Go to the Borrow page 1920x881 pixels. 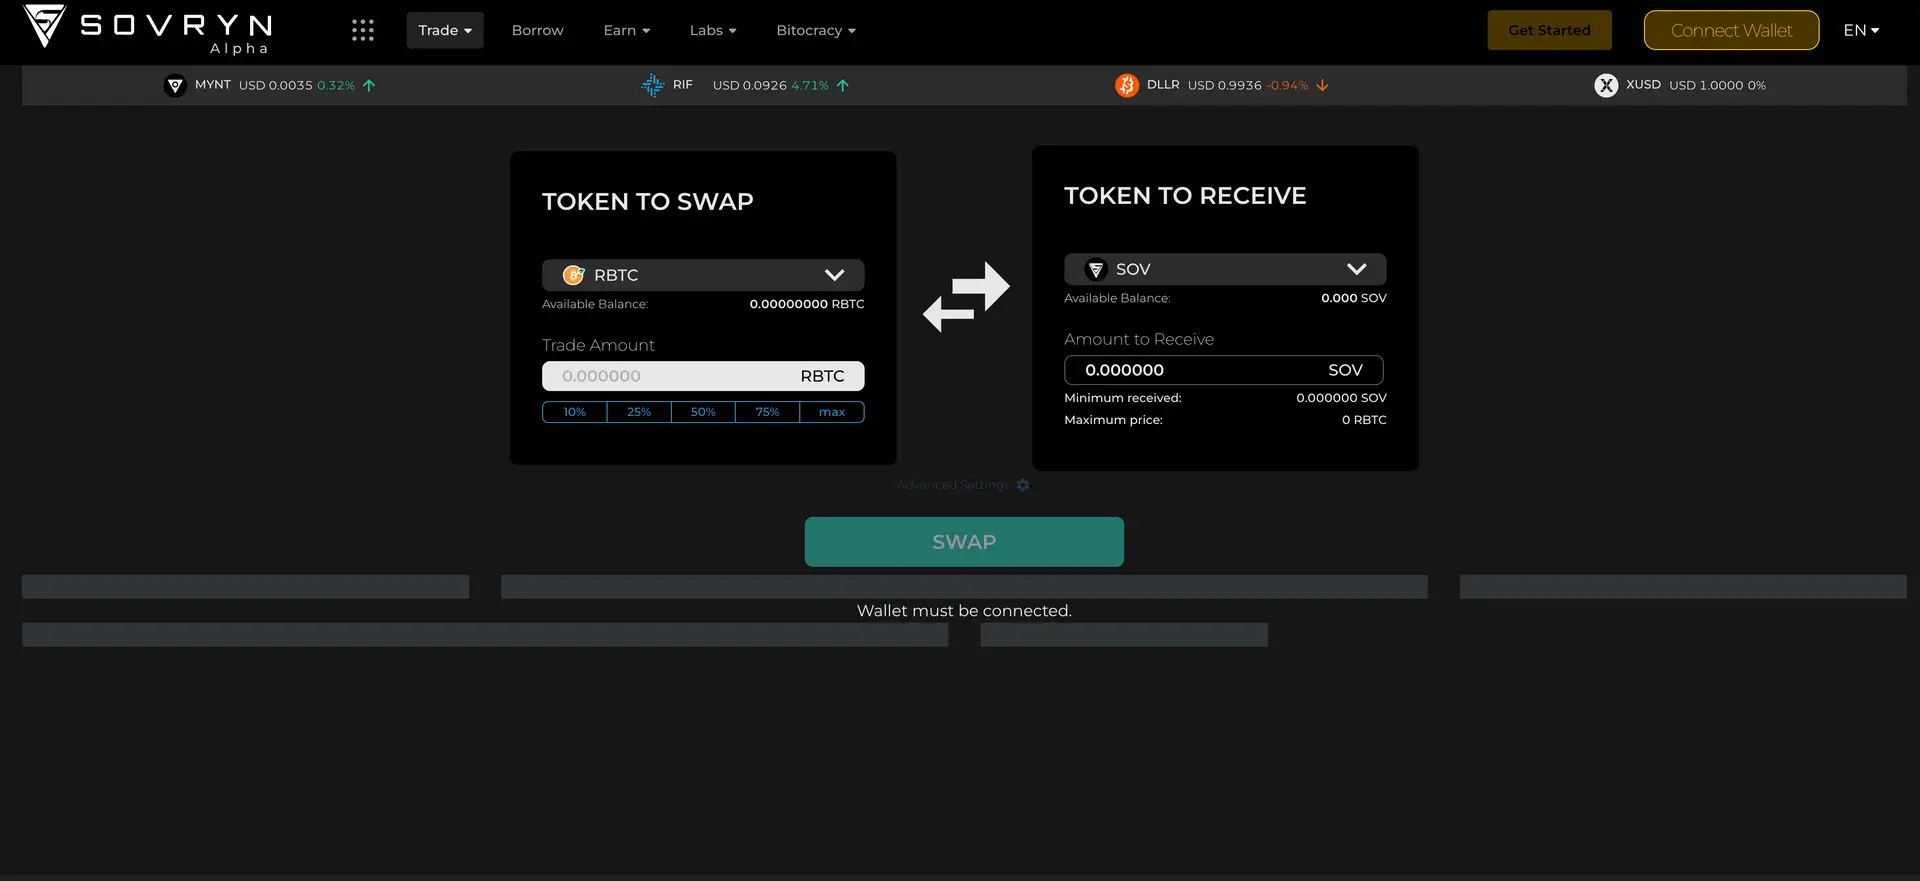click(x=538, y=30)
